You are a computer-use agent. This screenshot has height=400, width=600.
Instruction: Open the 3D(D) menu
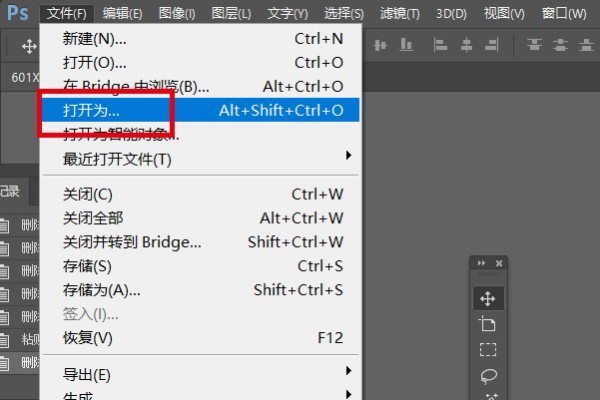click(x=451, y=14)
